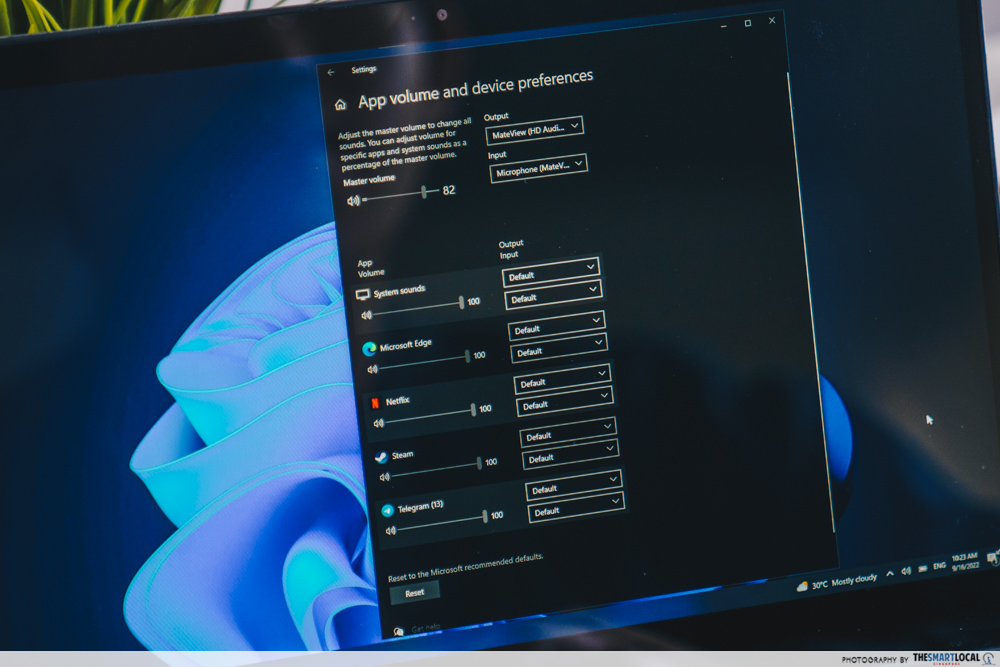This screenshot has height=667, width=1000.
Task: Mute master volume using its speaker icon
Action: point(353,200)
